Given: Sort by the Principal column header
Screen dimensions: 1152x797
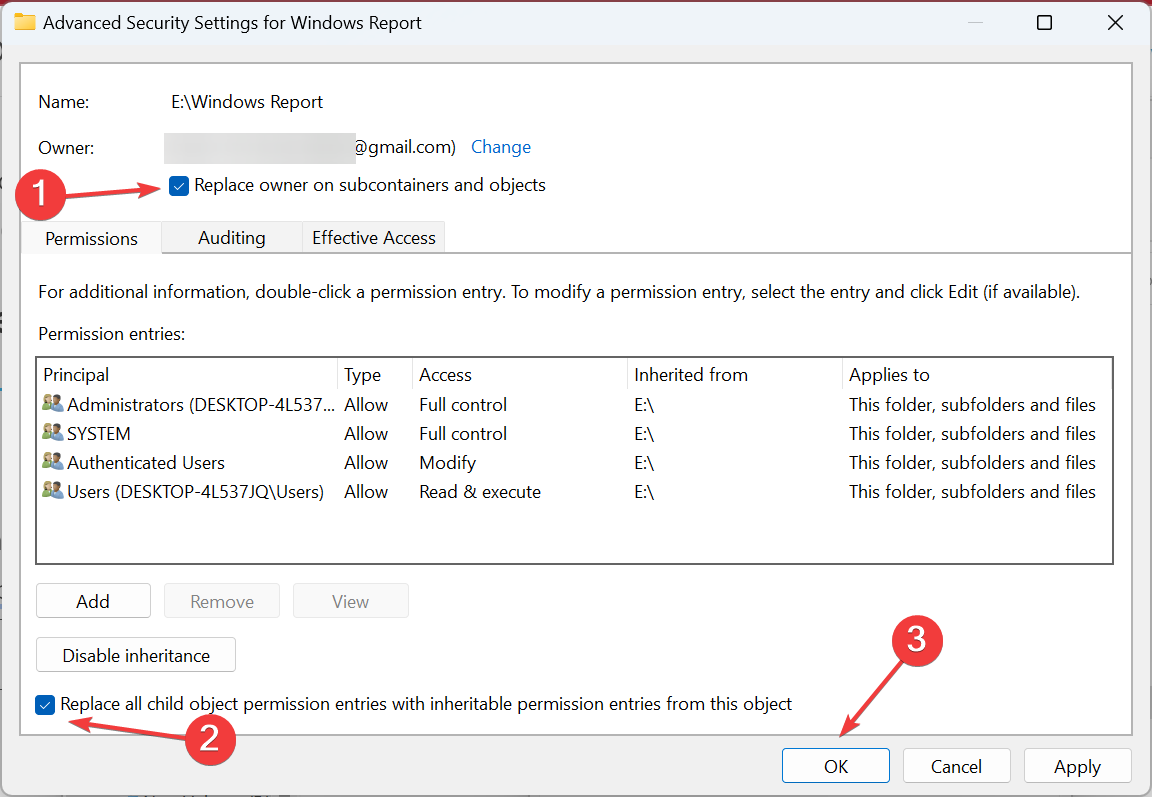Looking at the screenshot, I should coord(188,375).
